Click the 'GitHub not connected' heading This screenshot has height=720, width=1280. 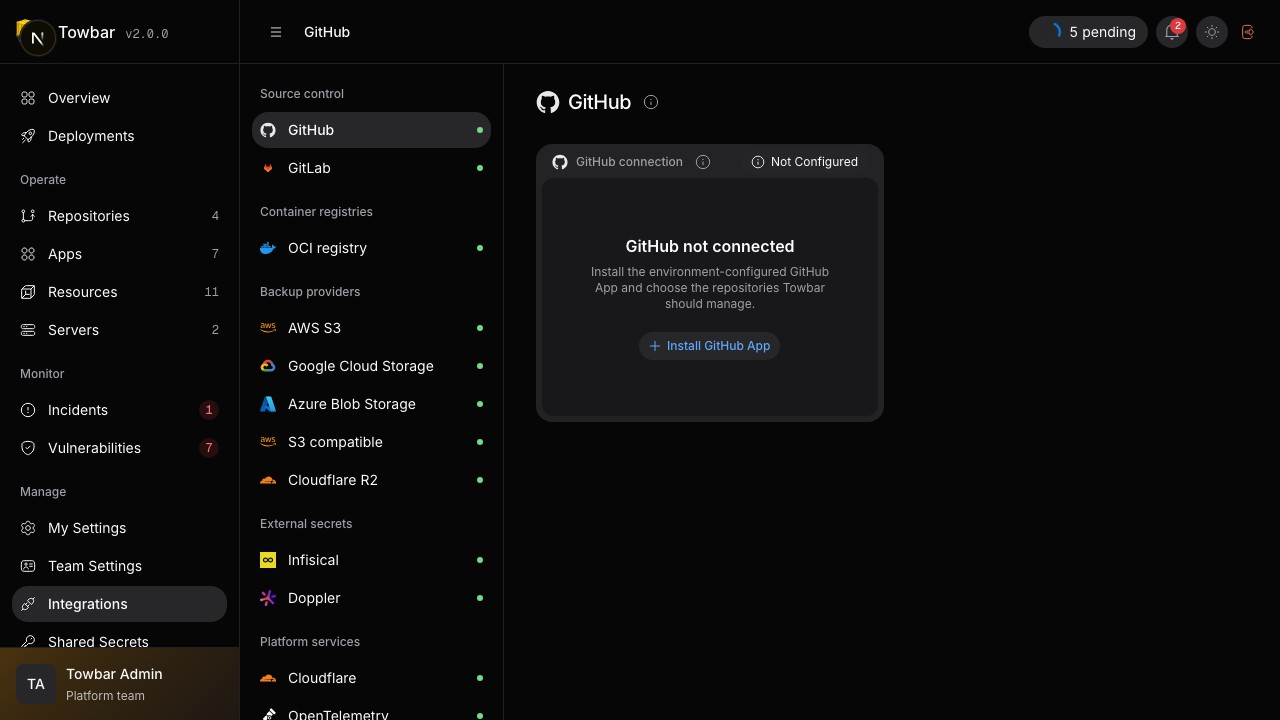pos(710,246)
